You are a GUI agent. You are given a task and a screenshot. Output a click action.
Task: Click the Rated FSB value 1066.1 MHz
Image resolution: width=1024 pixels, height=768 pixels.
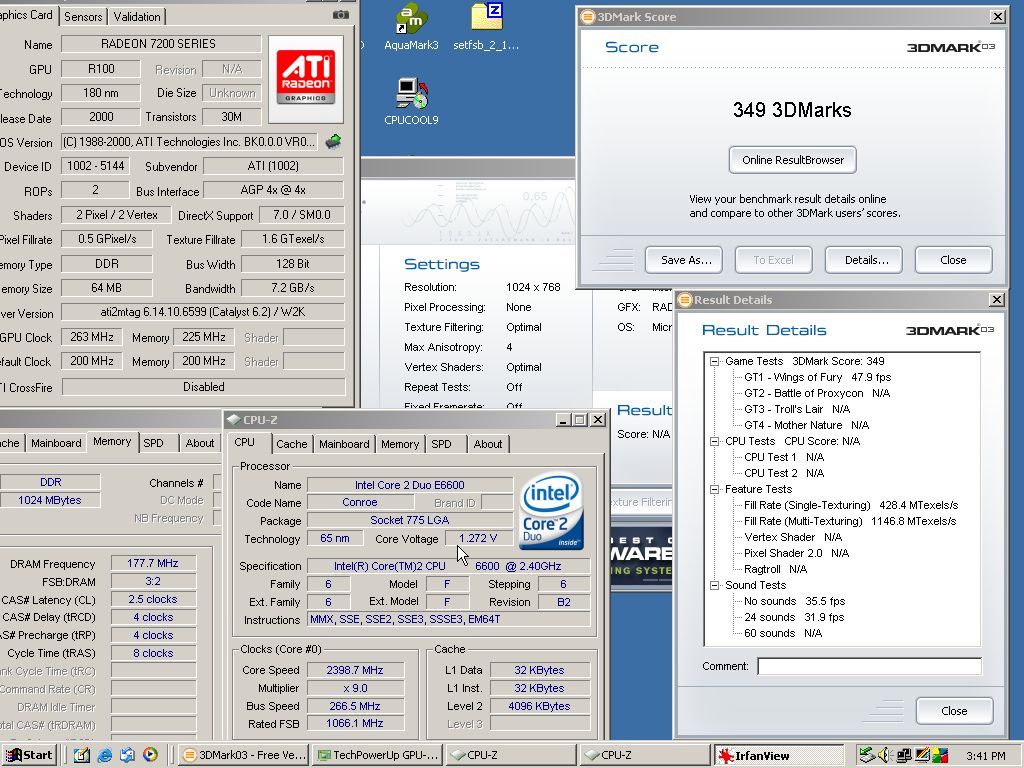355,723
